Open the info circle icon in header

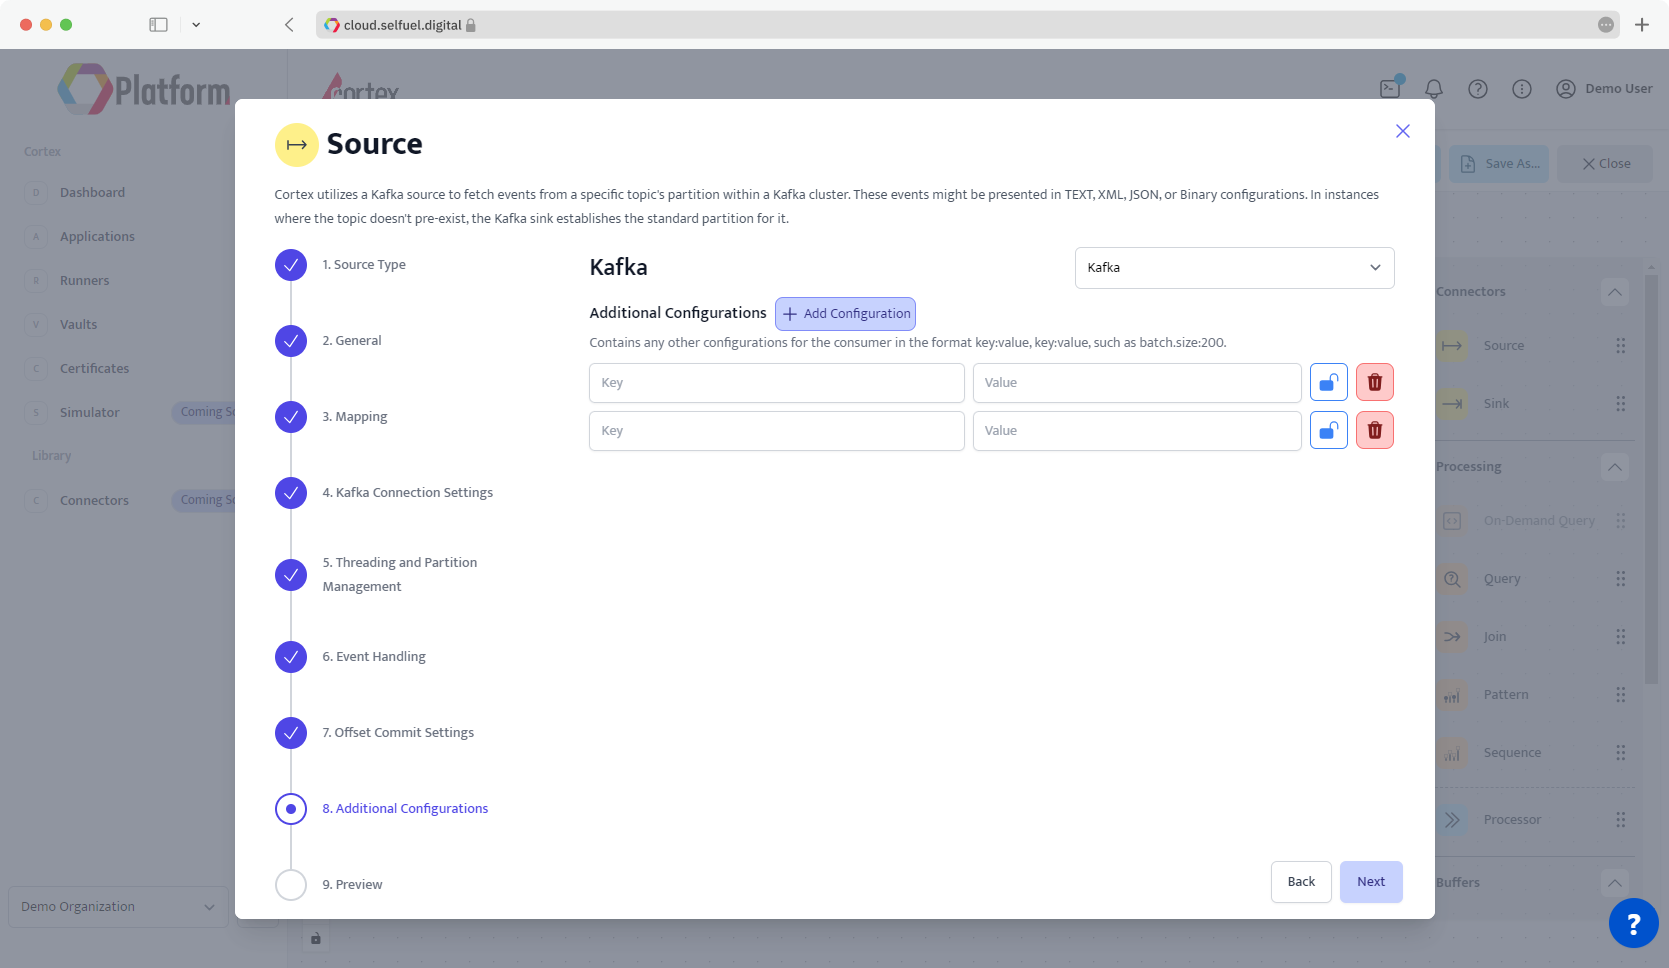(1522, 89)
